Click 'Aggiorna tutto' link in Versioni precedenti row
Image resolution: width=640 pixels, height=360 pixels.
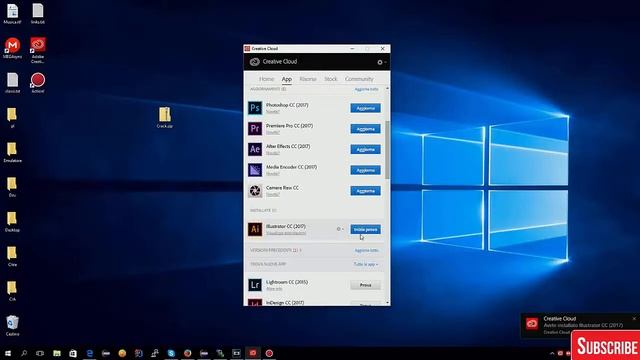(x=366, y=250)
